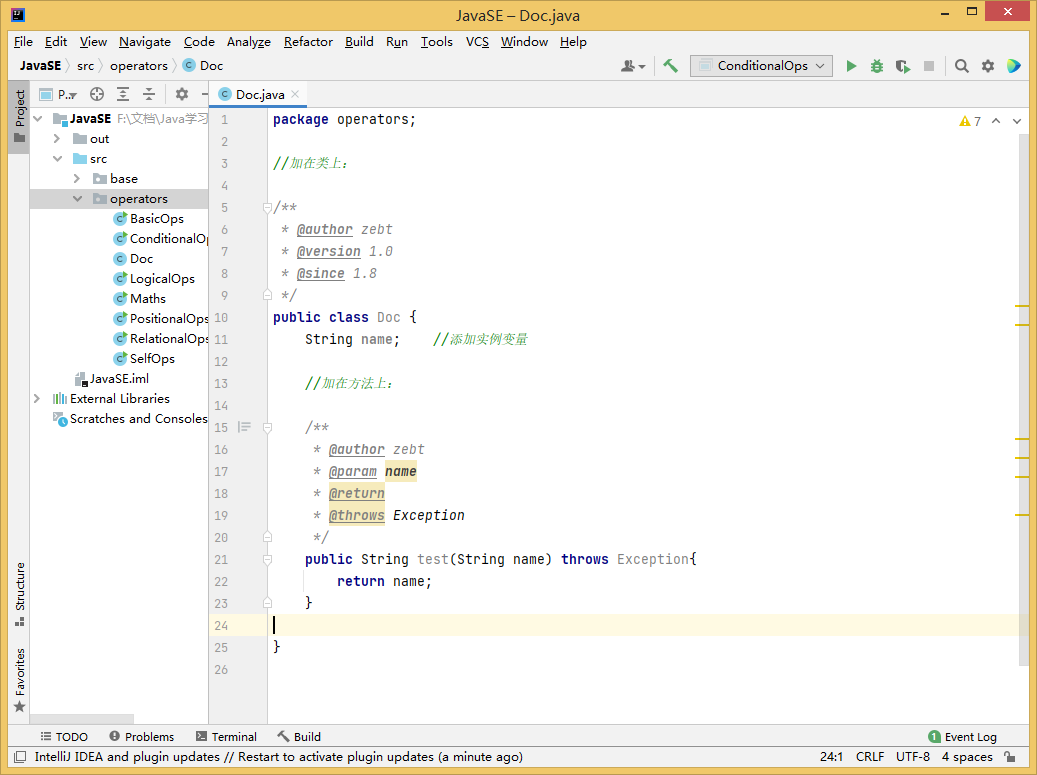Viewport: 1037px width, 775px height.
Task: Run the ConditionalOps configuration
Action: point(851,66)
